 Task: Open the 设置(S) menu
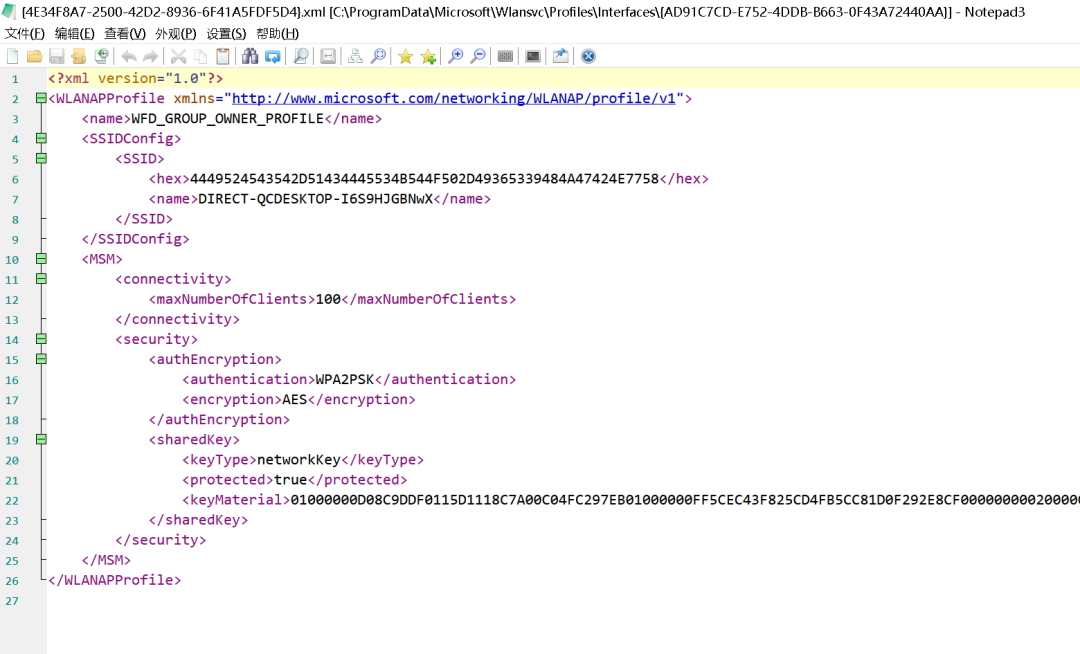pyautogui.click(x=226, y=34)
